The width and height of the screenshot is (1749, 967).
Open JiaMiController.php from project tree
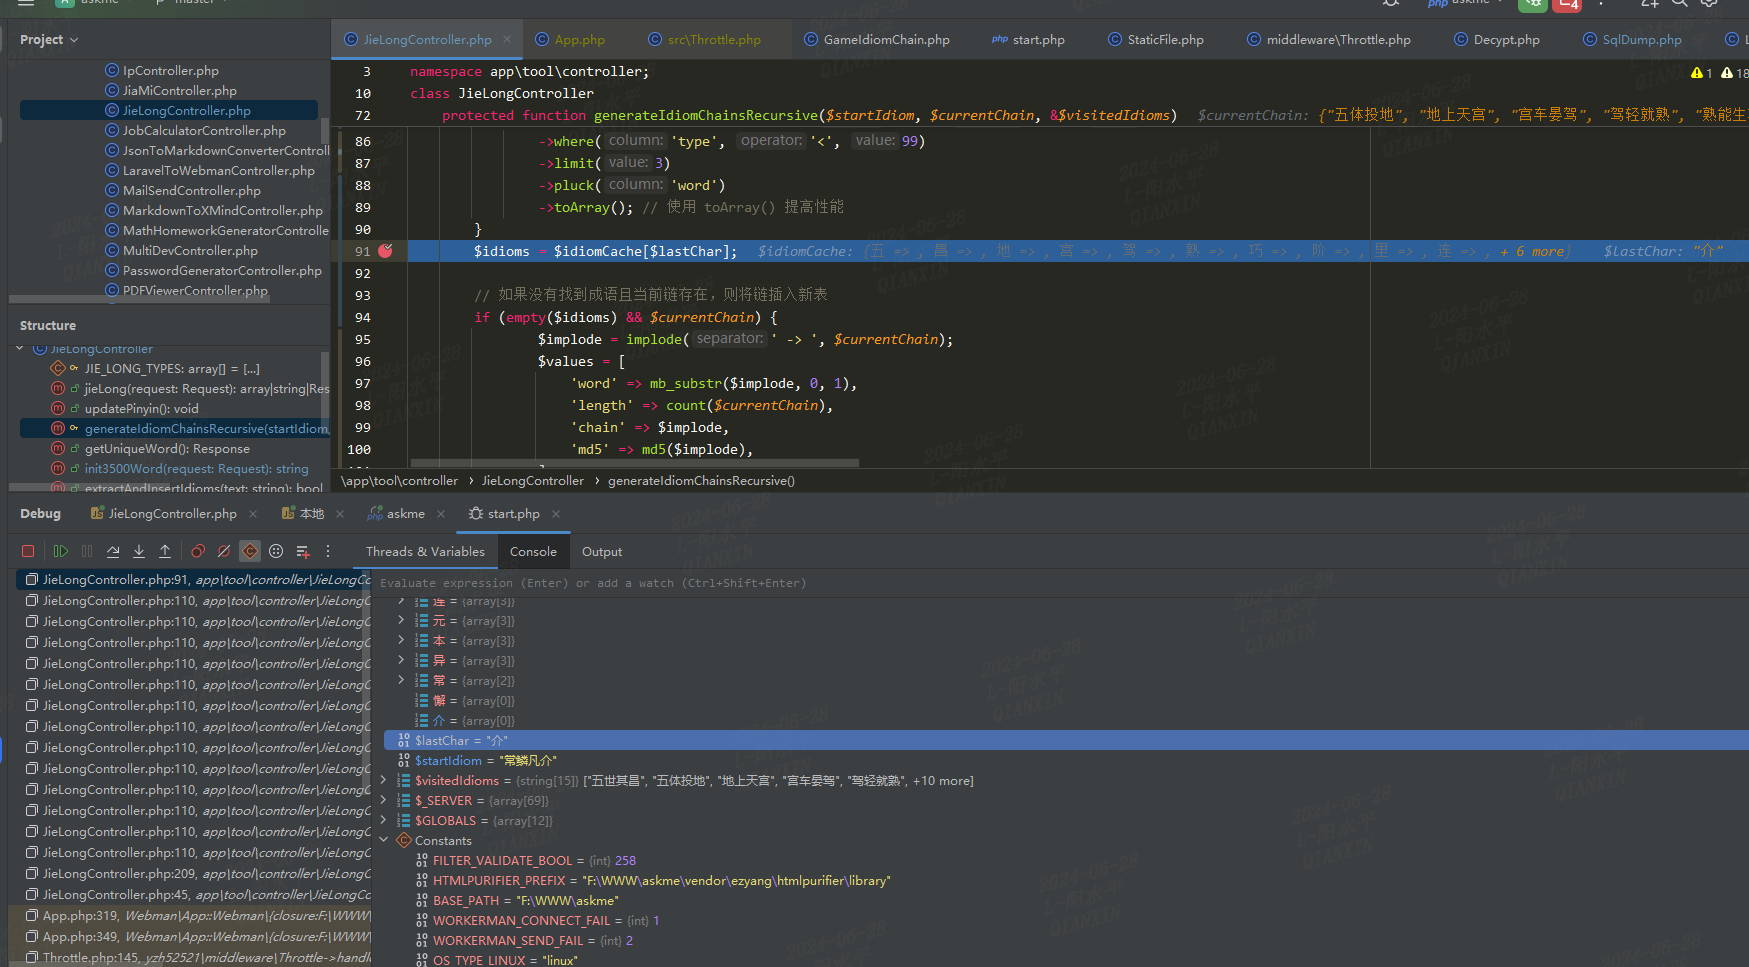pyautogui.click(x=179, y=91)
